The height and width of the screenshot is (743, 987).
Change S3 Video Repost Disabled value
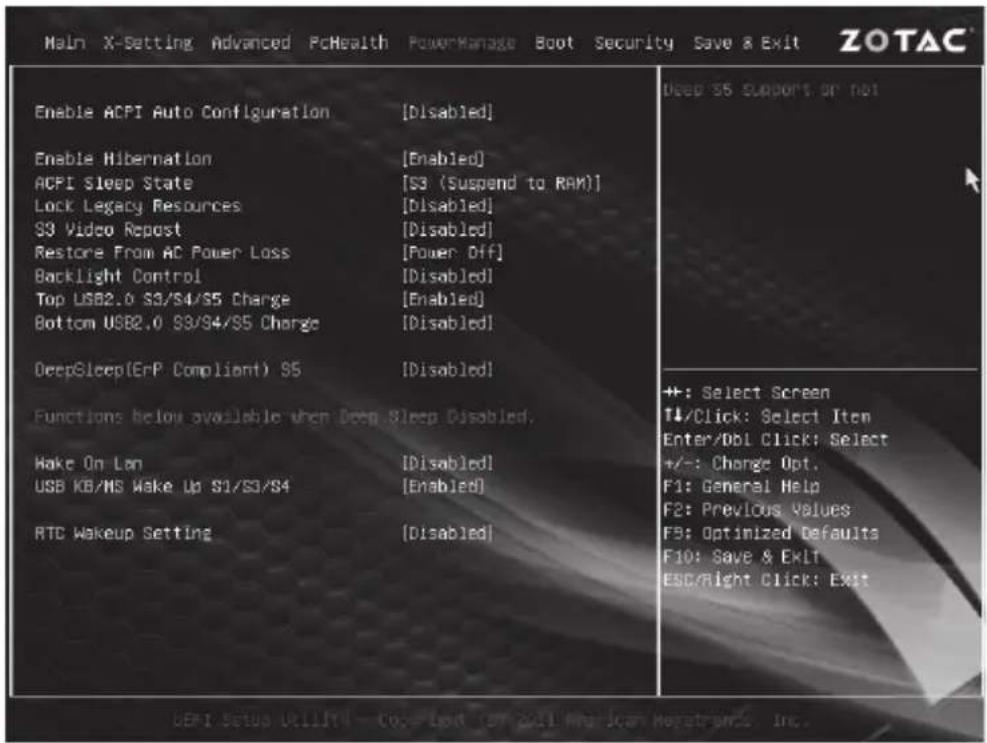click(x=448, y=229)
